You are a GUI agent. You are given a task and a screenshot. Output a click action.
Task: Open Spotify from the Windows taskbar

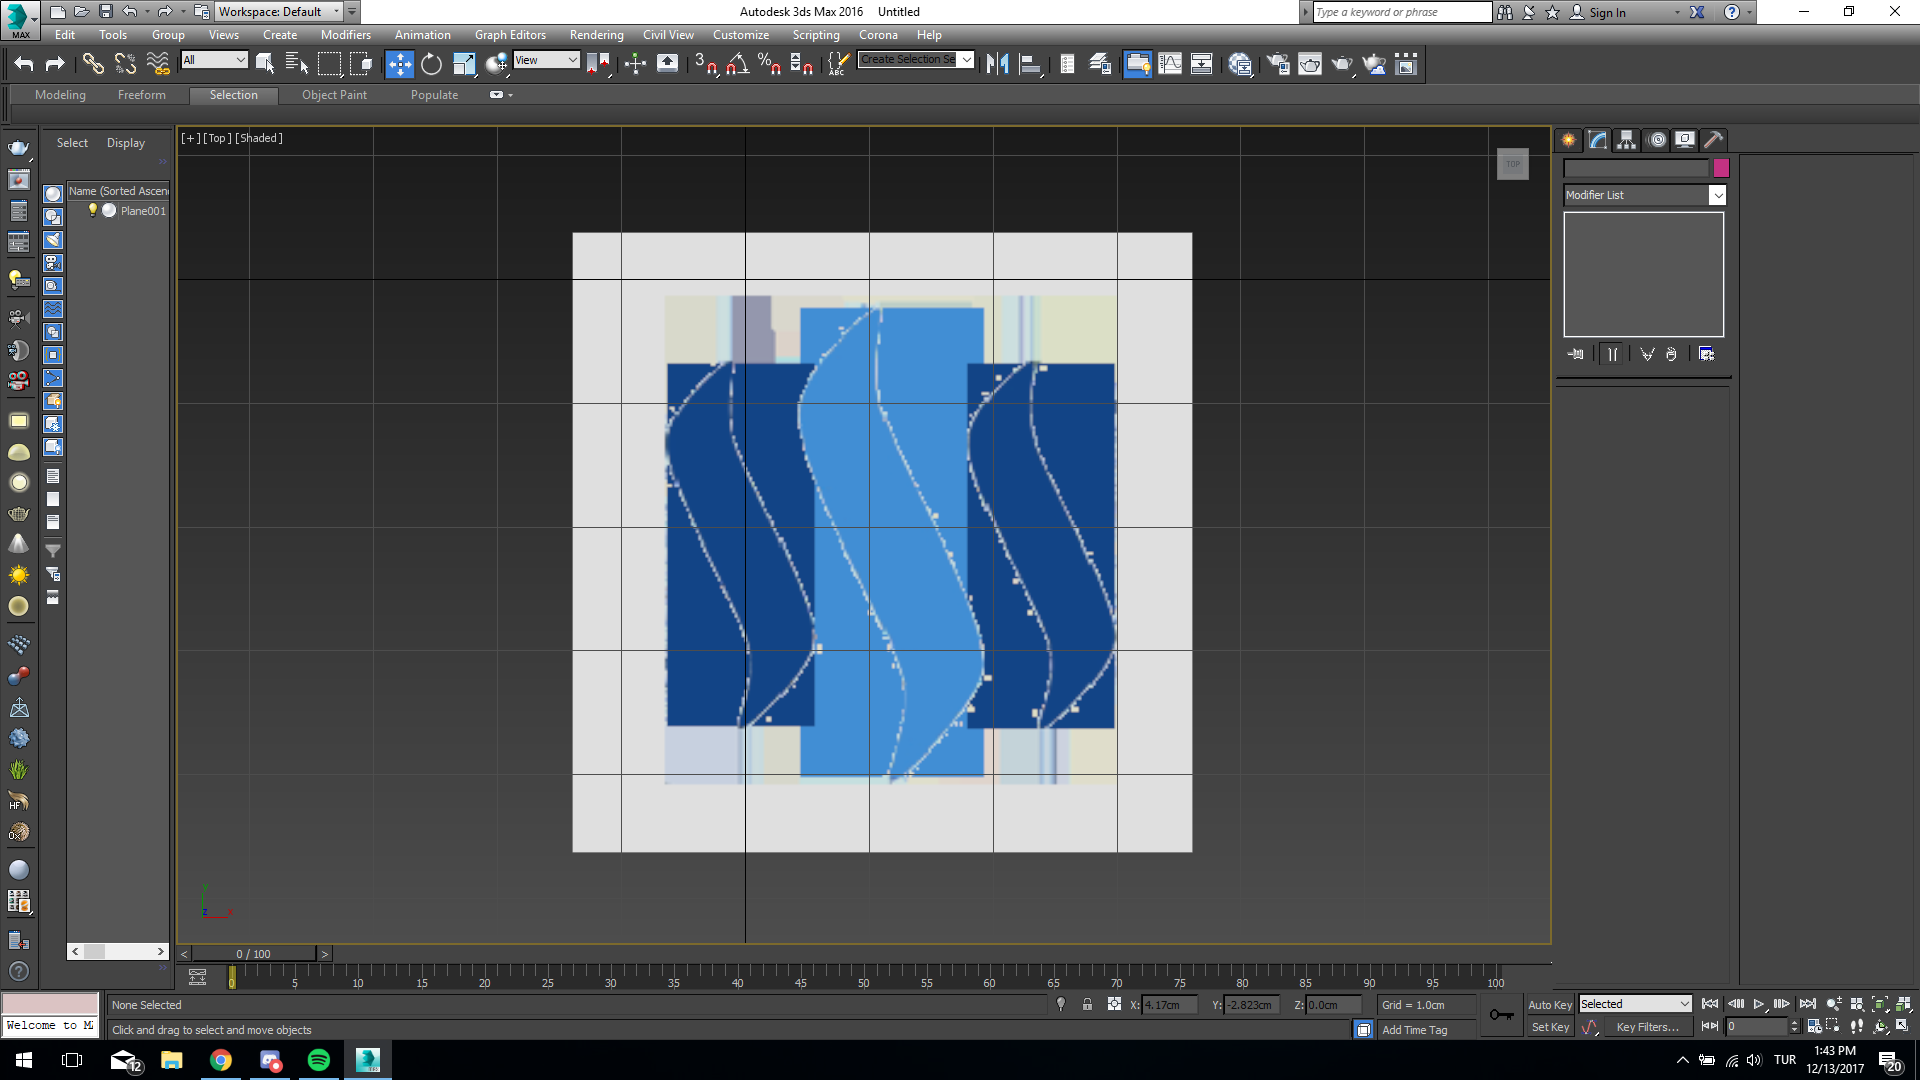319,1060
